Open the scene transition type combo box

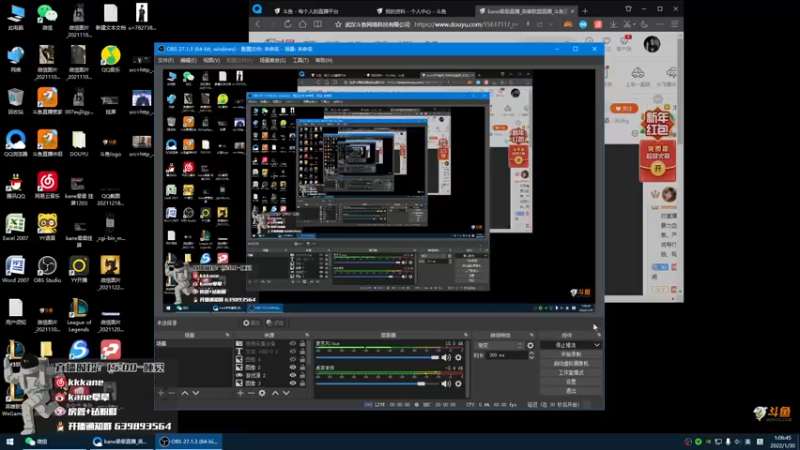pos(498,345)
